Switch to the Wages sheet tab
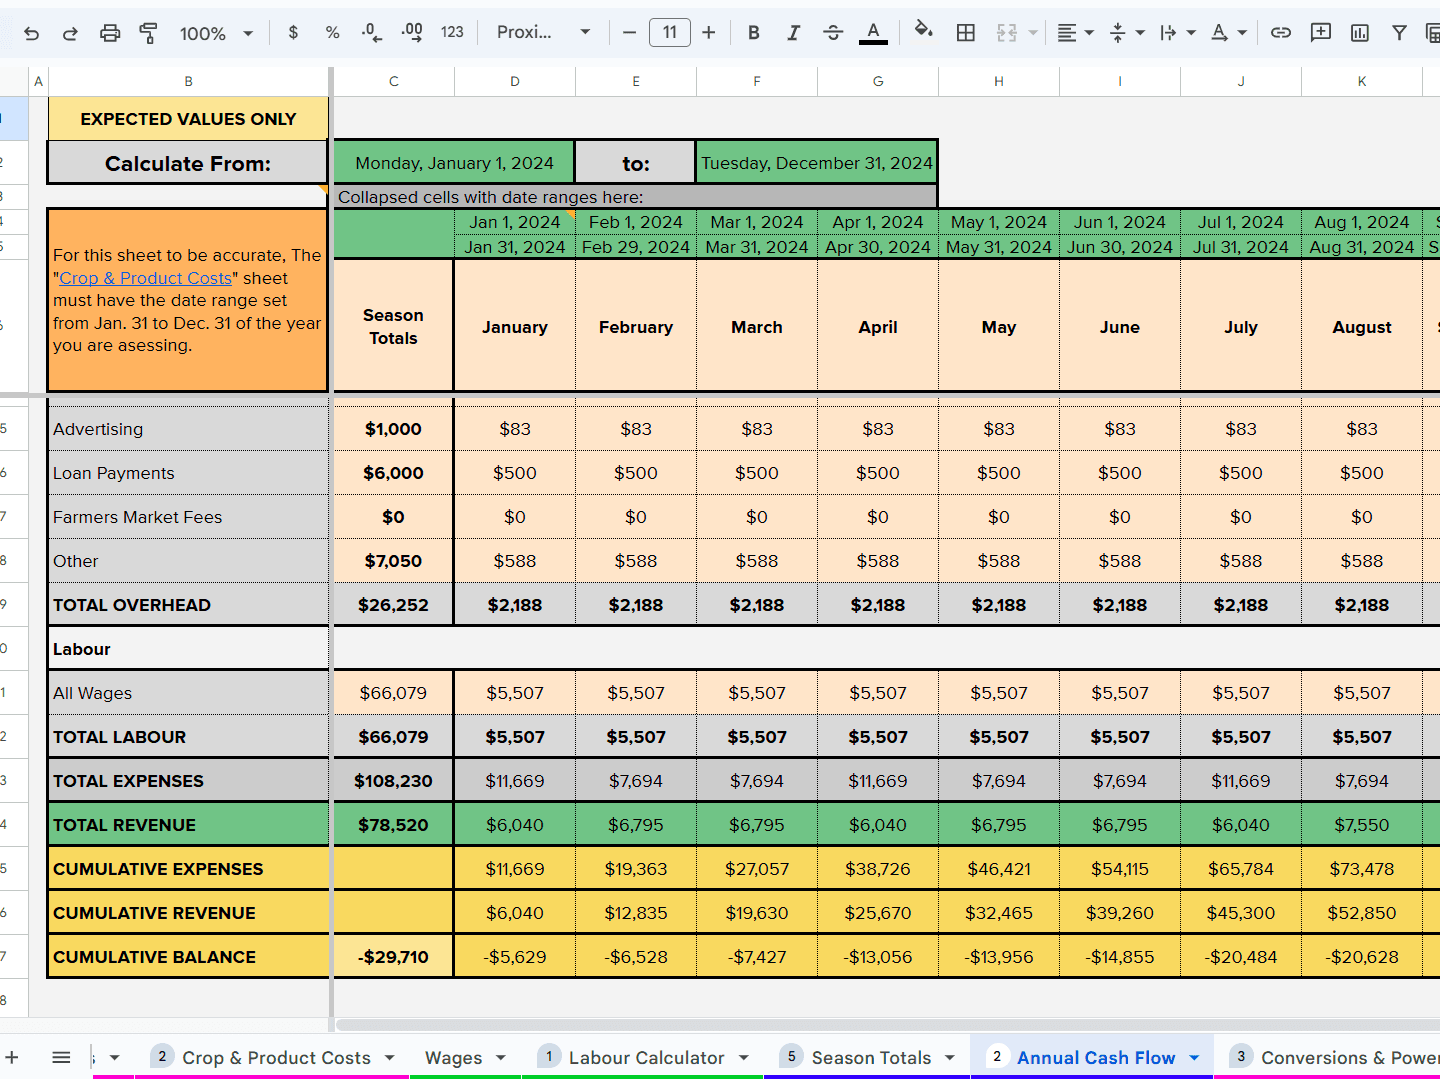Viewport: 1440px width, 1080px height. coord(456,1057)
